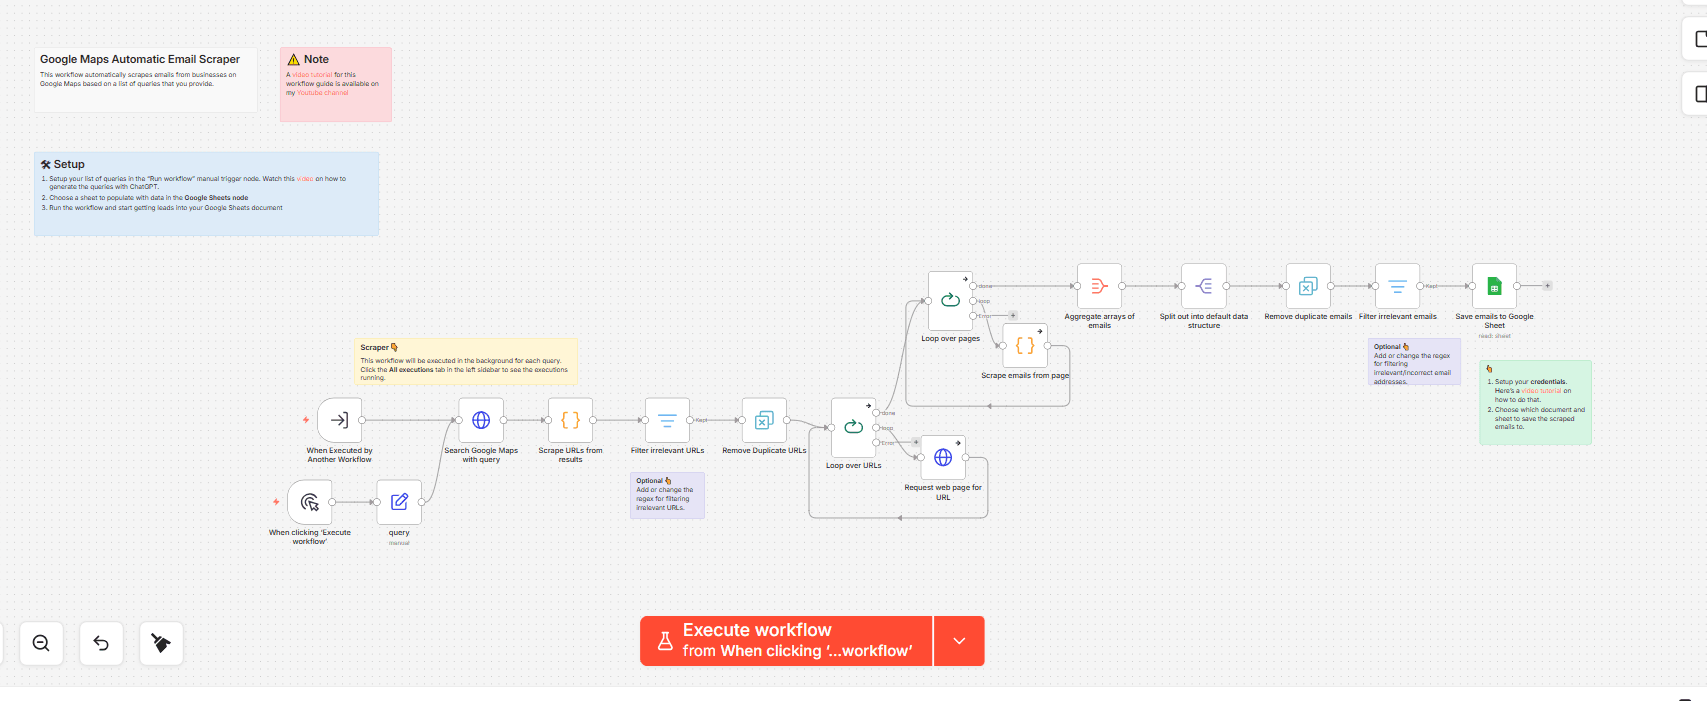Open the 'video tutorial' link in green note

[1541, 391]
